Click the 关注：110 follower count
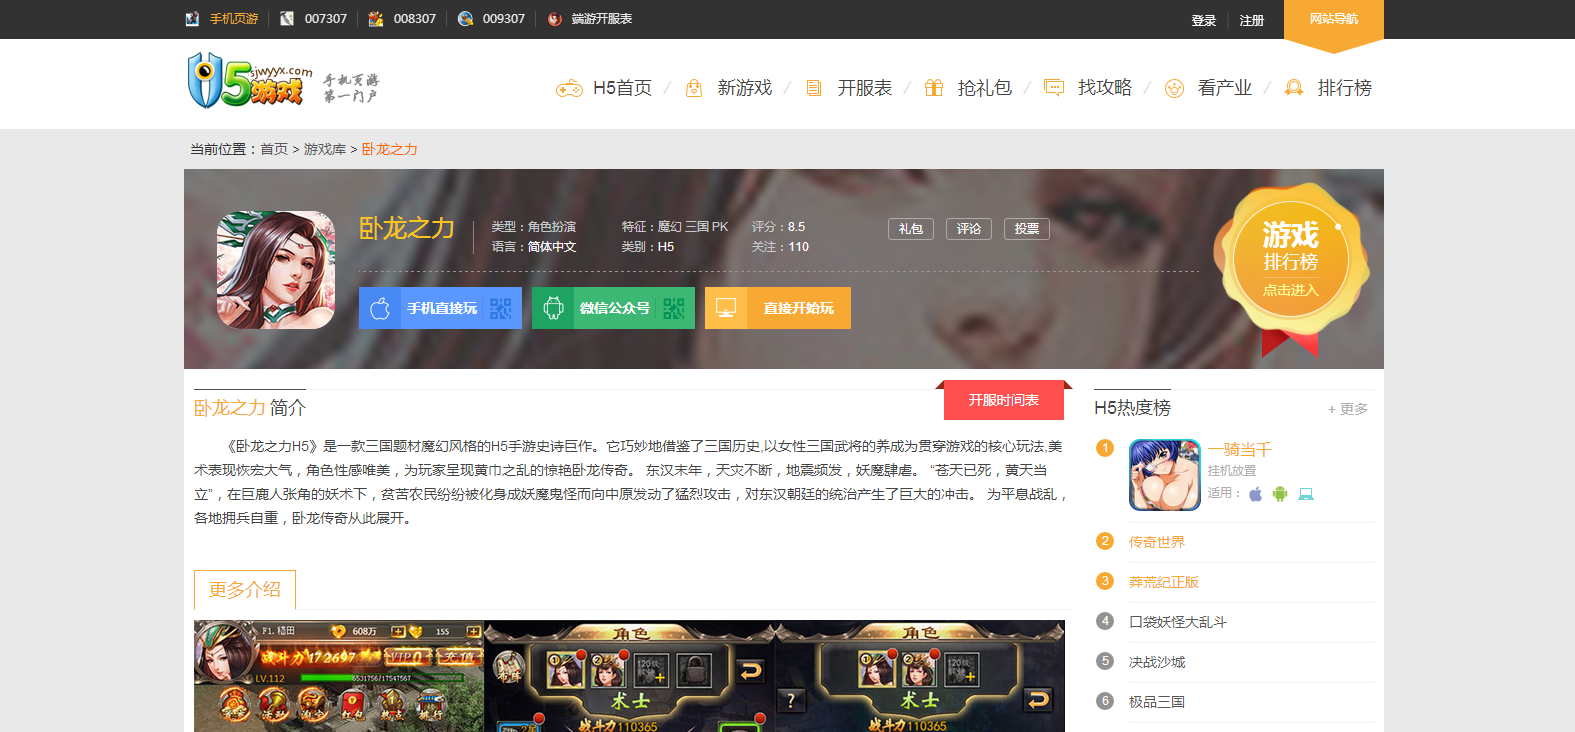The image size is (1575, 732). (x=780, y=247)
